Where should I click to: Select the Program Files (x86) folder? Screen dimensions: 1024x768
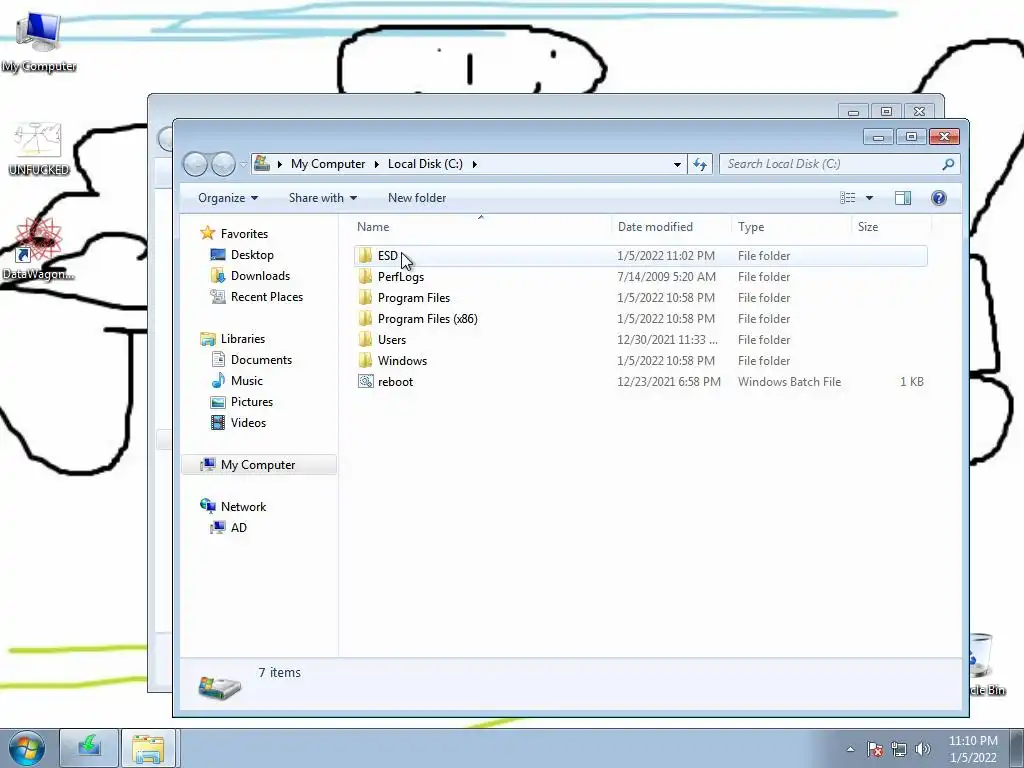point(641,319)
